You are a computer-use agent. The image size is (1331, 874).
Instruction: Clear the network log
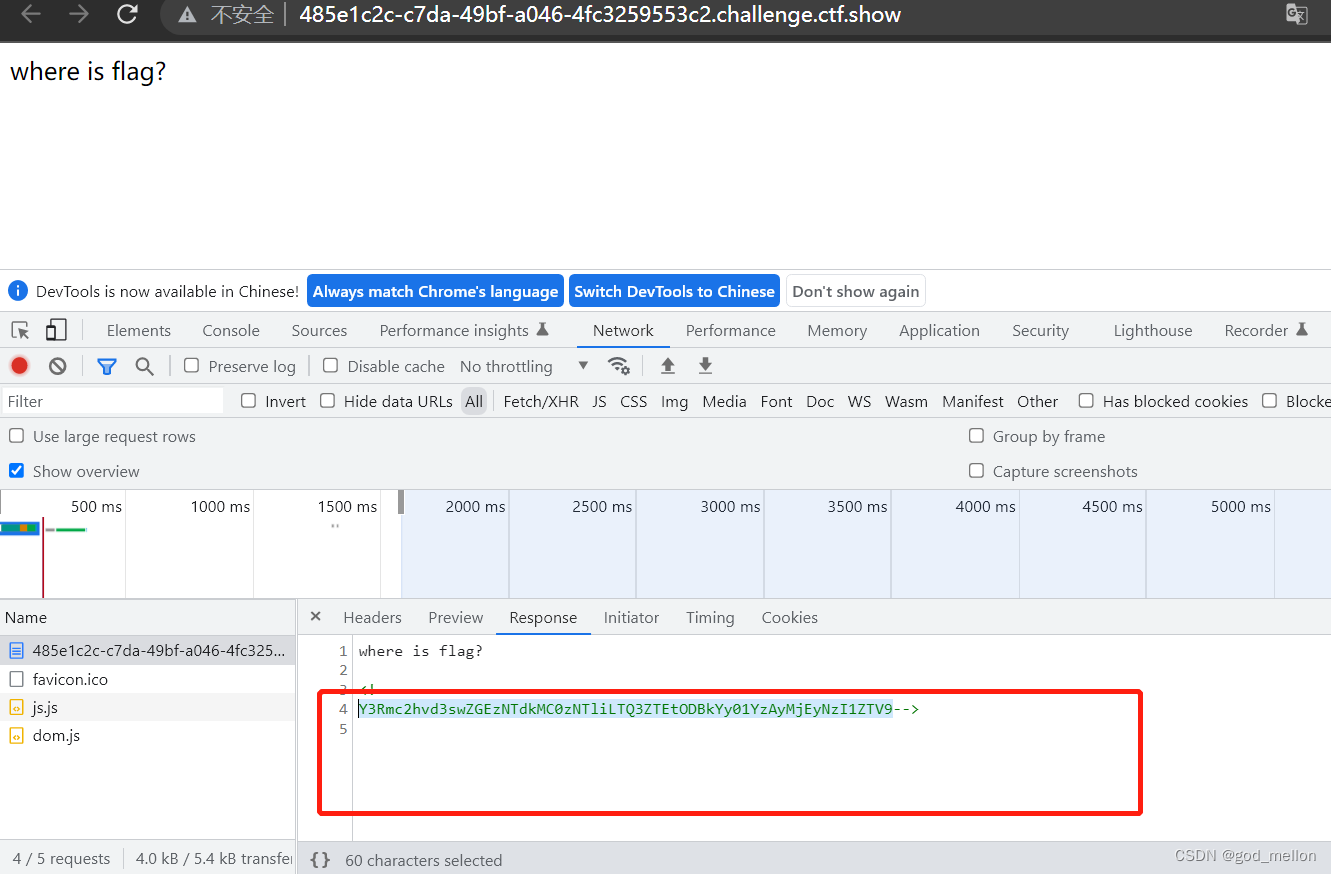pos(58,366)
